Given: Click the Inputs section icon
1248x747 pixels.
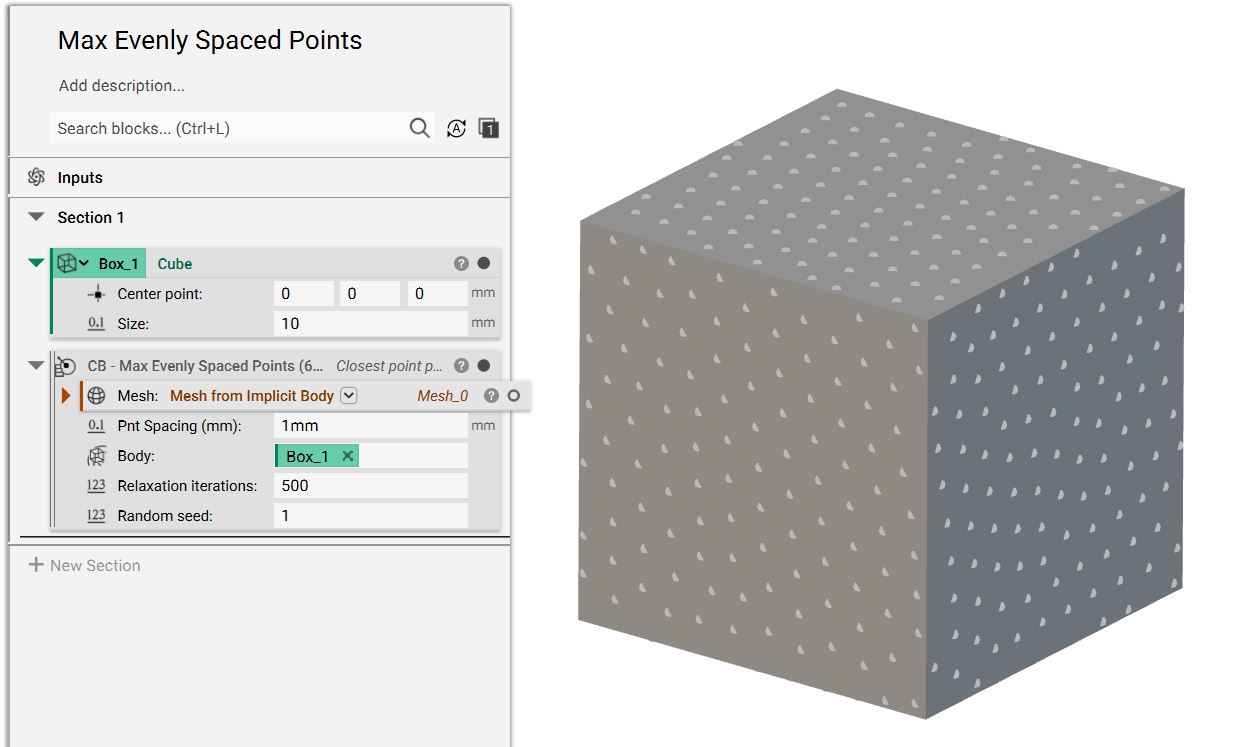Looking at the screenshot, I should point(37,177).
